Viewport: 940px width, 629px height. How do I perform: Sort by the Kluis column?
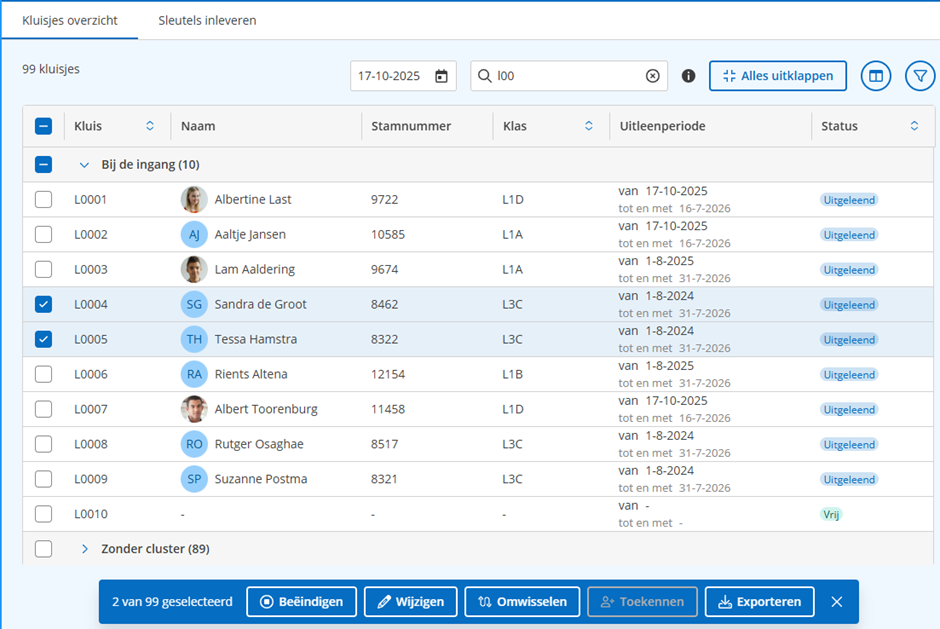[x=150, y=126]
